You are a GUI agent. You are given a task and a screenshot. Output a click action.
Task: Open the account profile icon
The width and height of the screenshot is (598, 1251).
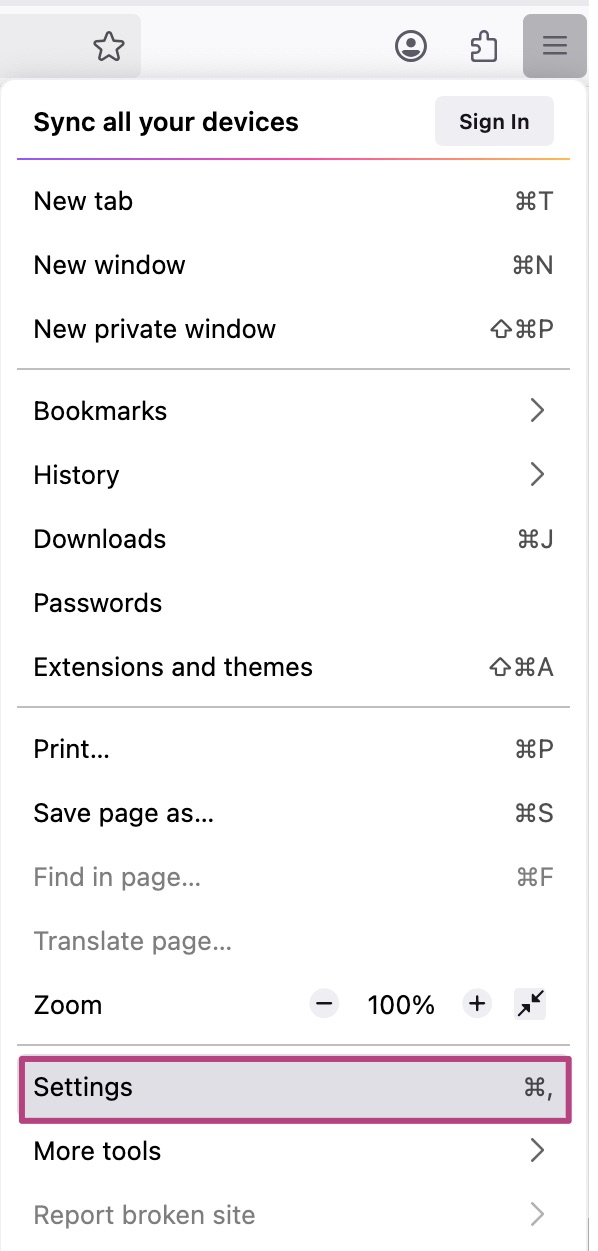point(411,46)
